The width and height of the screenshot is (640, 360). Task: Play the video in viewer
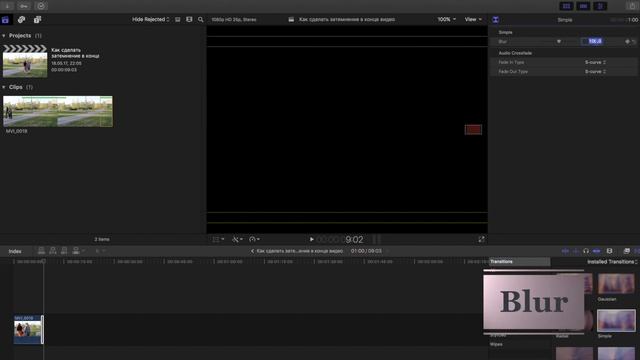pos(311,240)
